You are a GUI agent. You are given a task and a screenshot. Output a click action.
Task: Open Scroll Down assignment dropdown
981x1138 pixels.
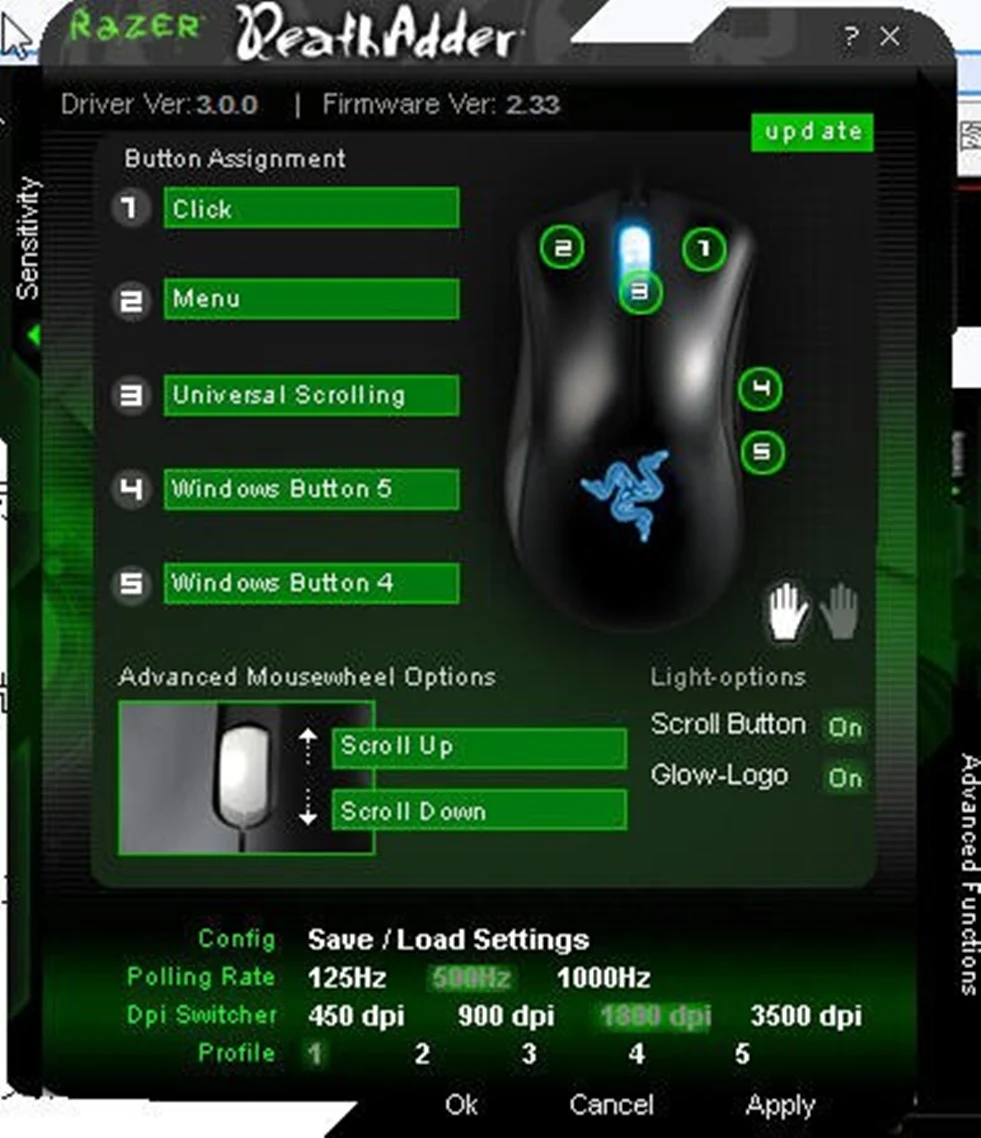click(x=479, y=810)
